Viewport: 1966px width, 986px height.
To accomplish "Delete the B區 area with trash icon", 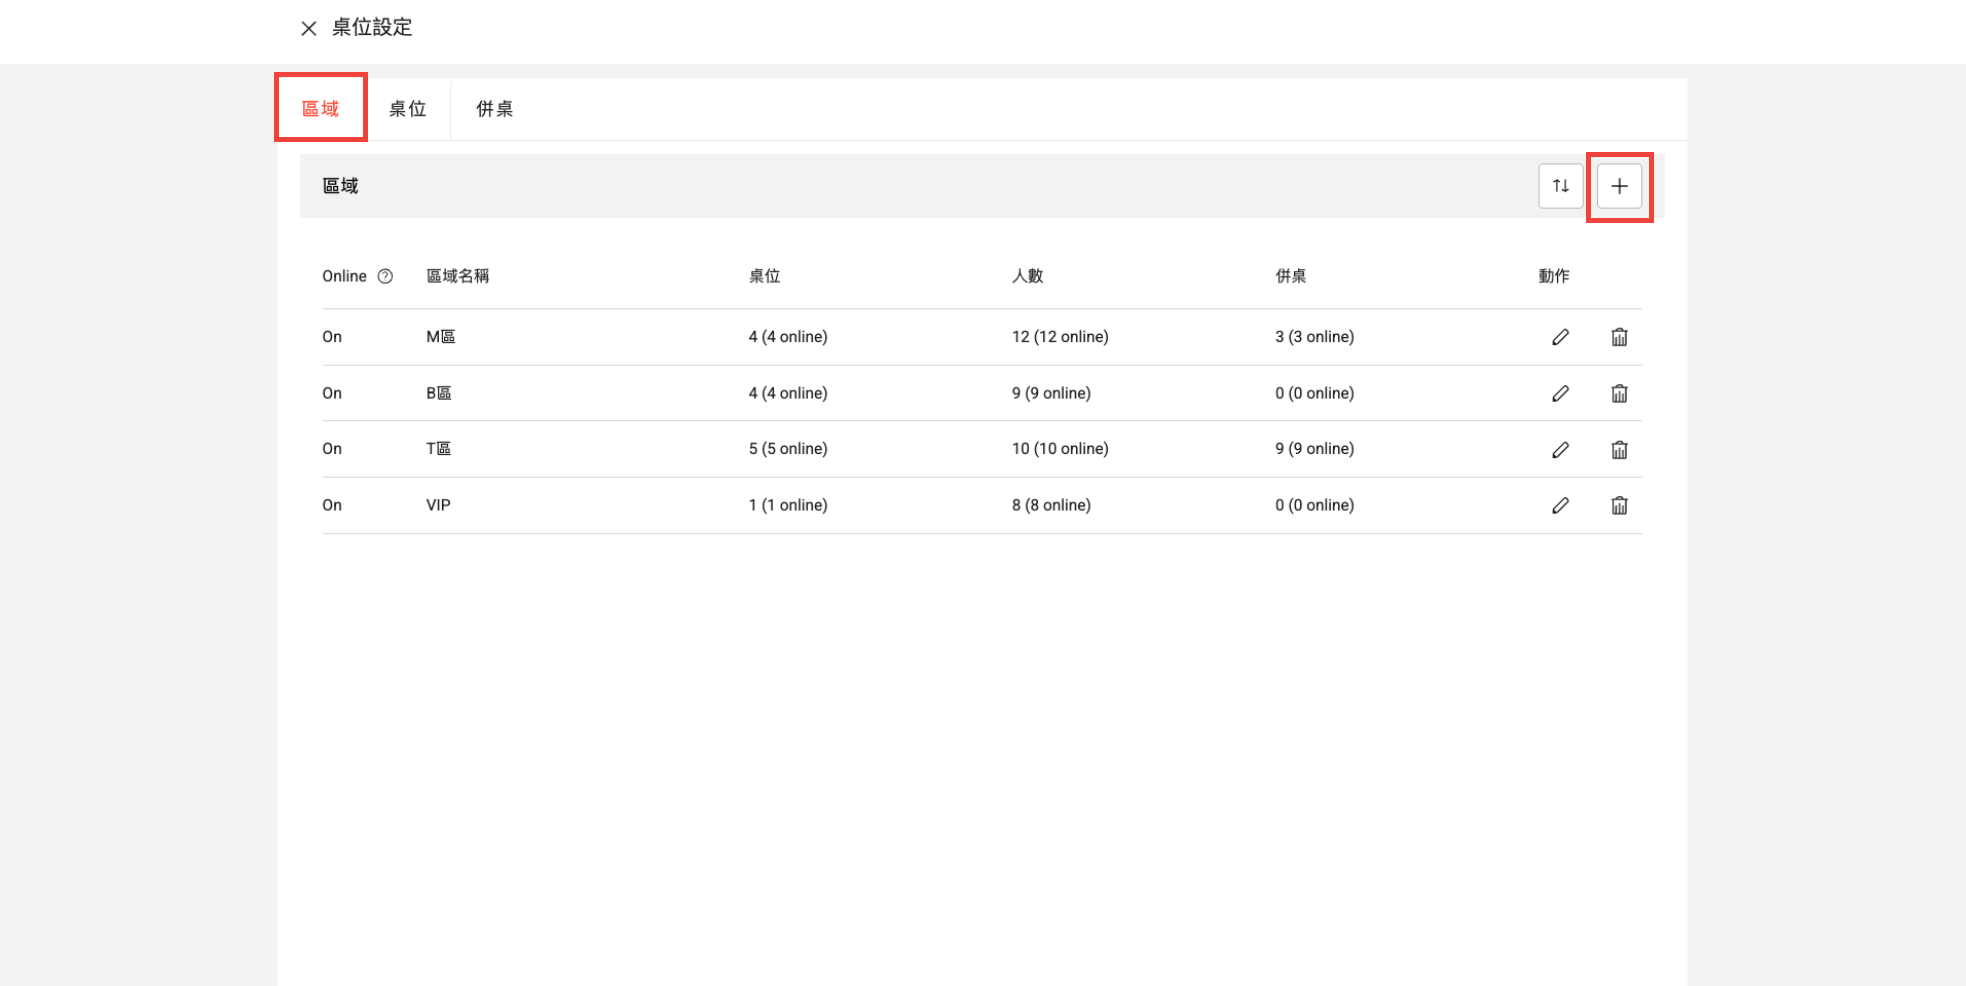I will pos(1619,394).
